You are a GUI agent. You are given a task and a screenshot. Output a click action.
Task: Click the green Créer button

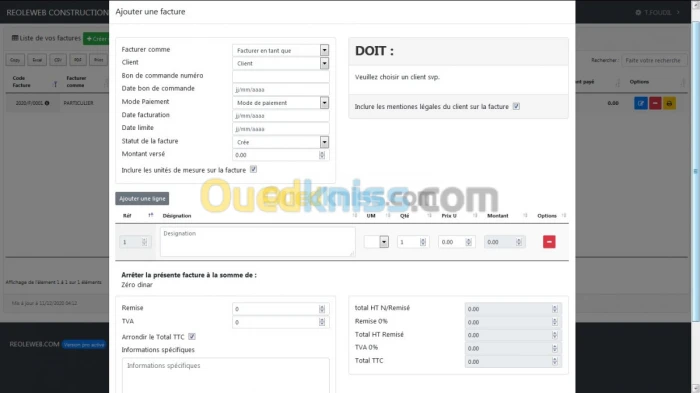click(96, 39)
